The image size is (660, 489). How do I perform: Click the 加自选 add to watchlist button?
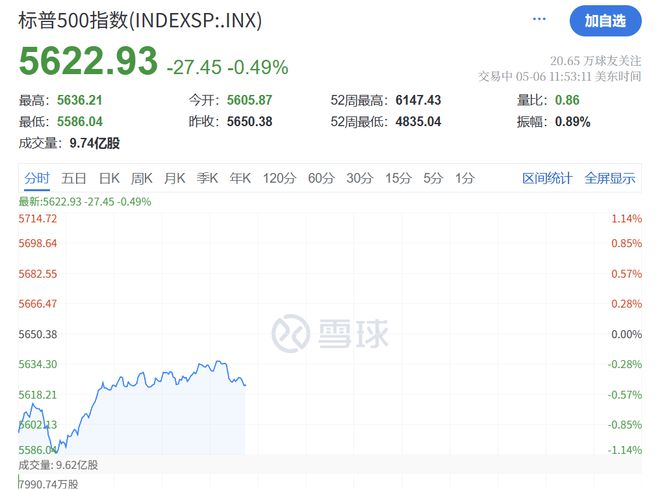pos(605,21)
